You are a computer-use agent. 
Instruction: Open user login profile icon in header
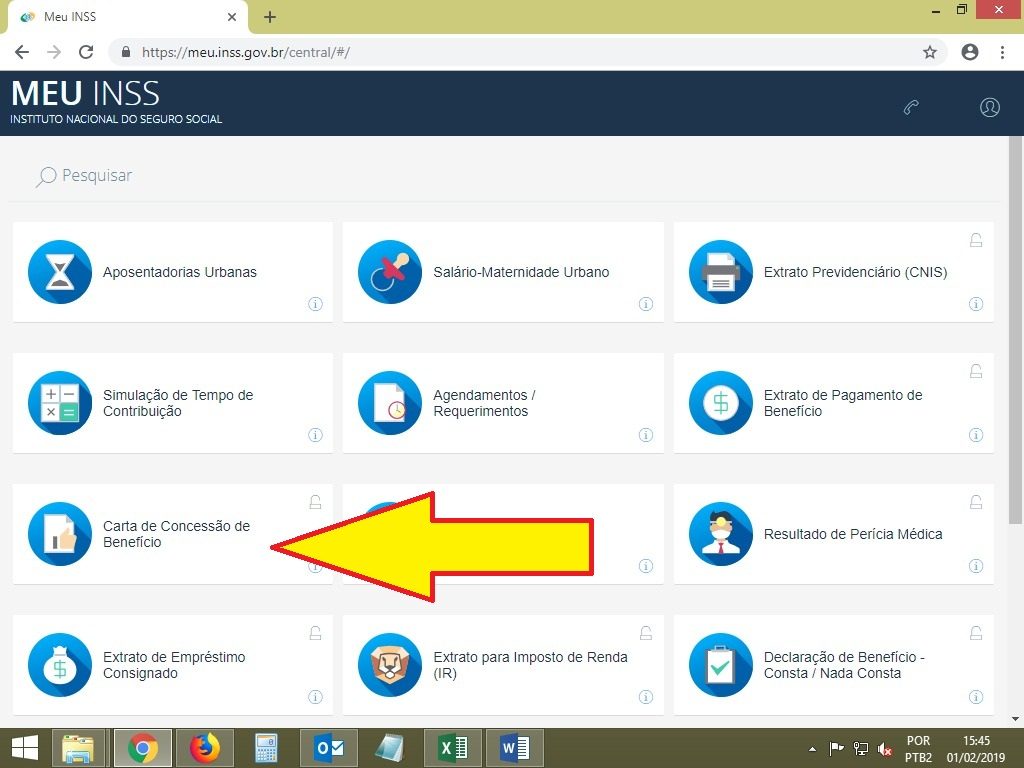990,107
